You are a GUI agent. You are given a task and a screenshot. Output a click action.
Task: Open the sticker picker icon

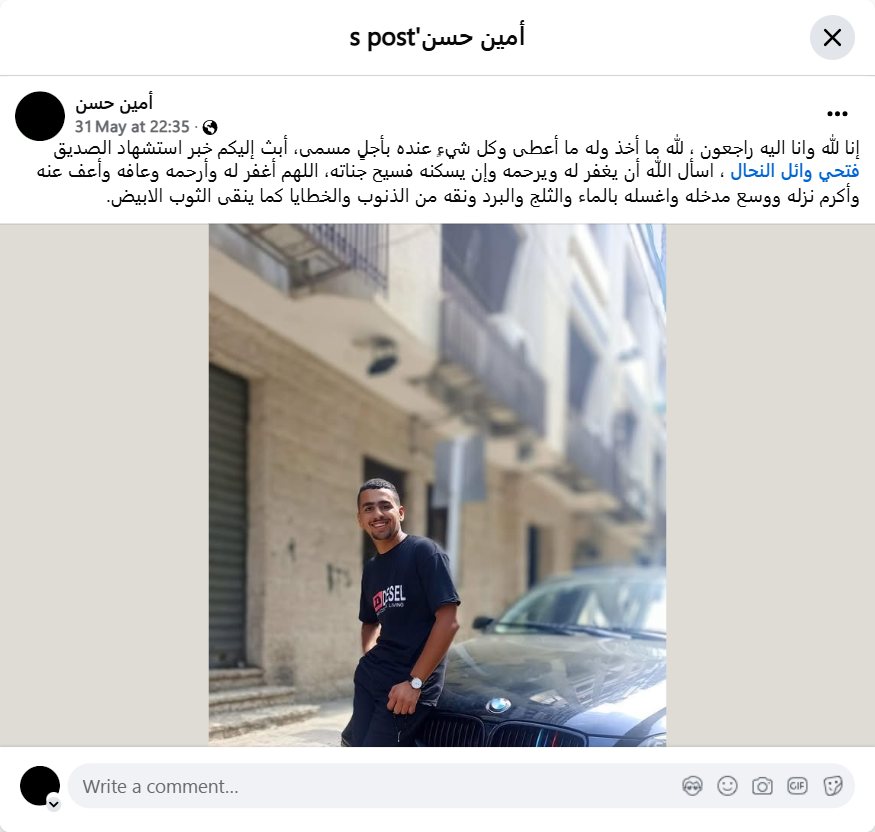click(x=833, y=786)
